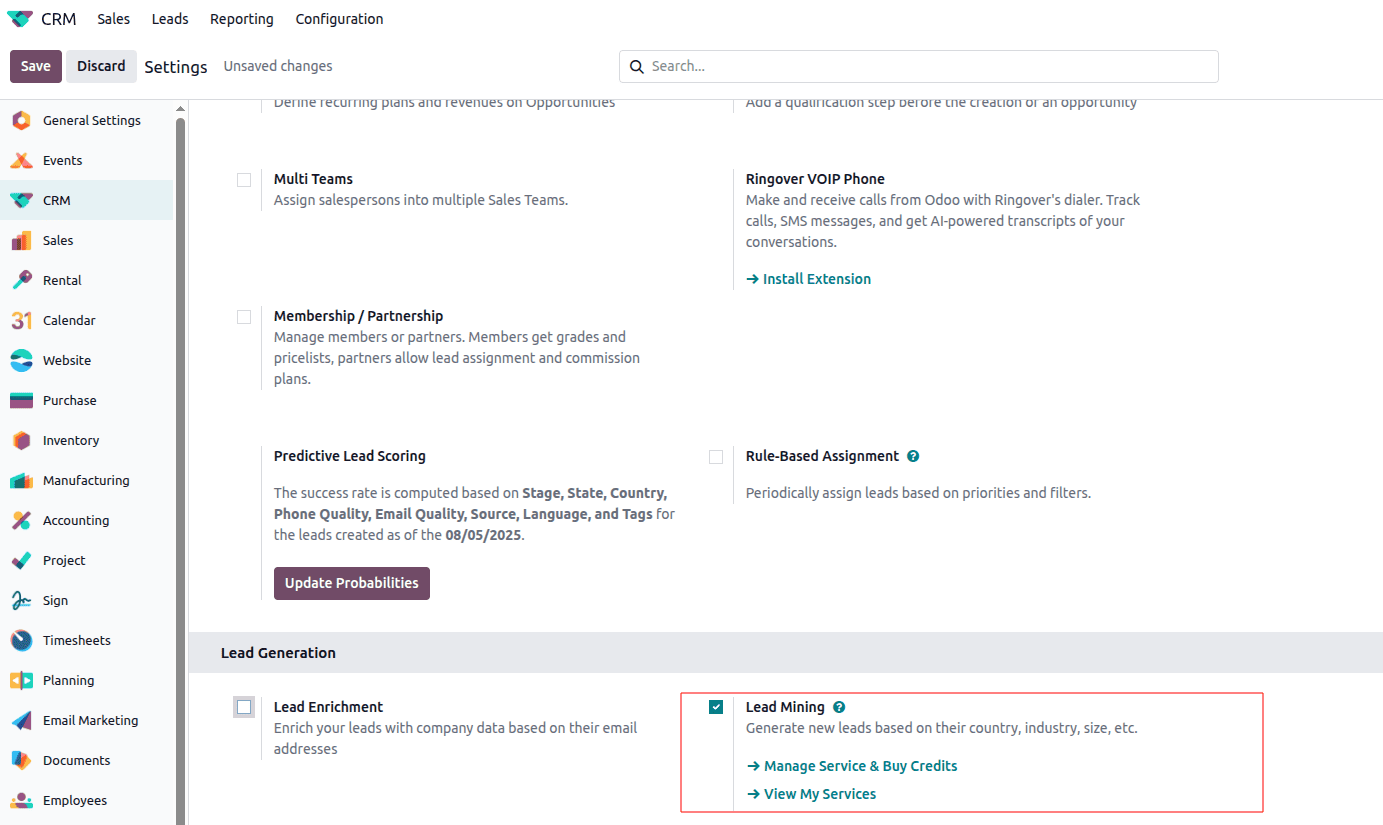1383x825 pixels.
Task: Click the Events sidebar icon
Action: 21,160
